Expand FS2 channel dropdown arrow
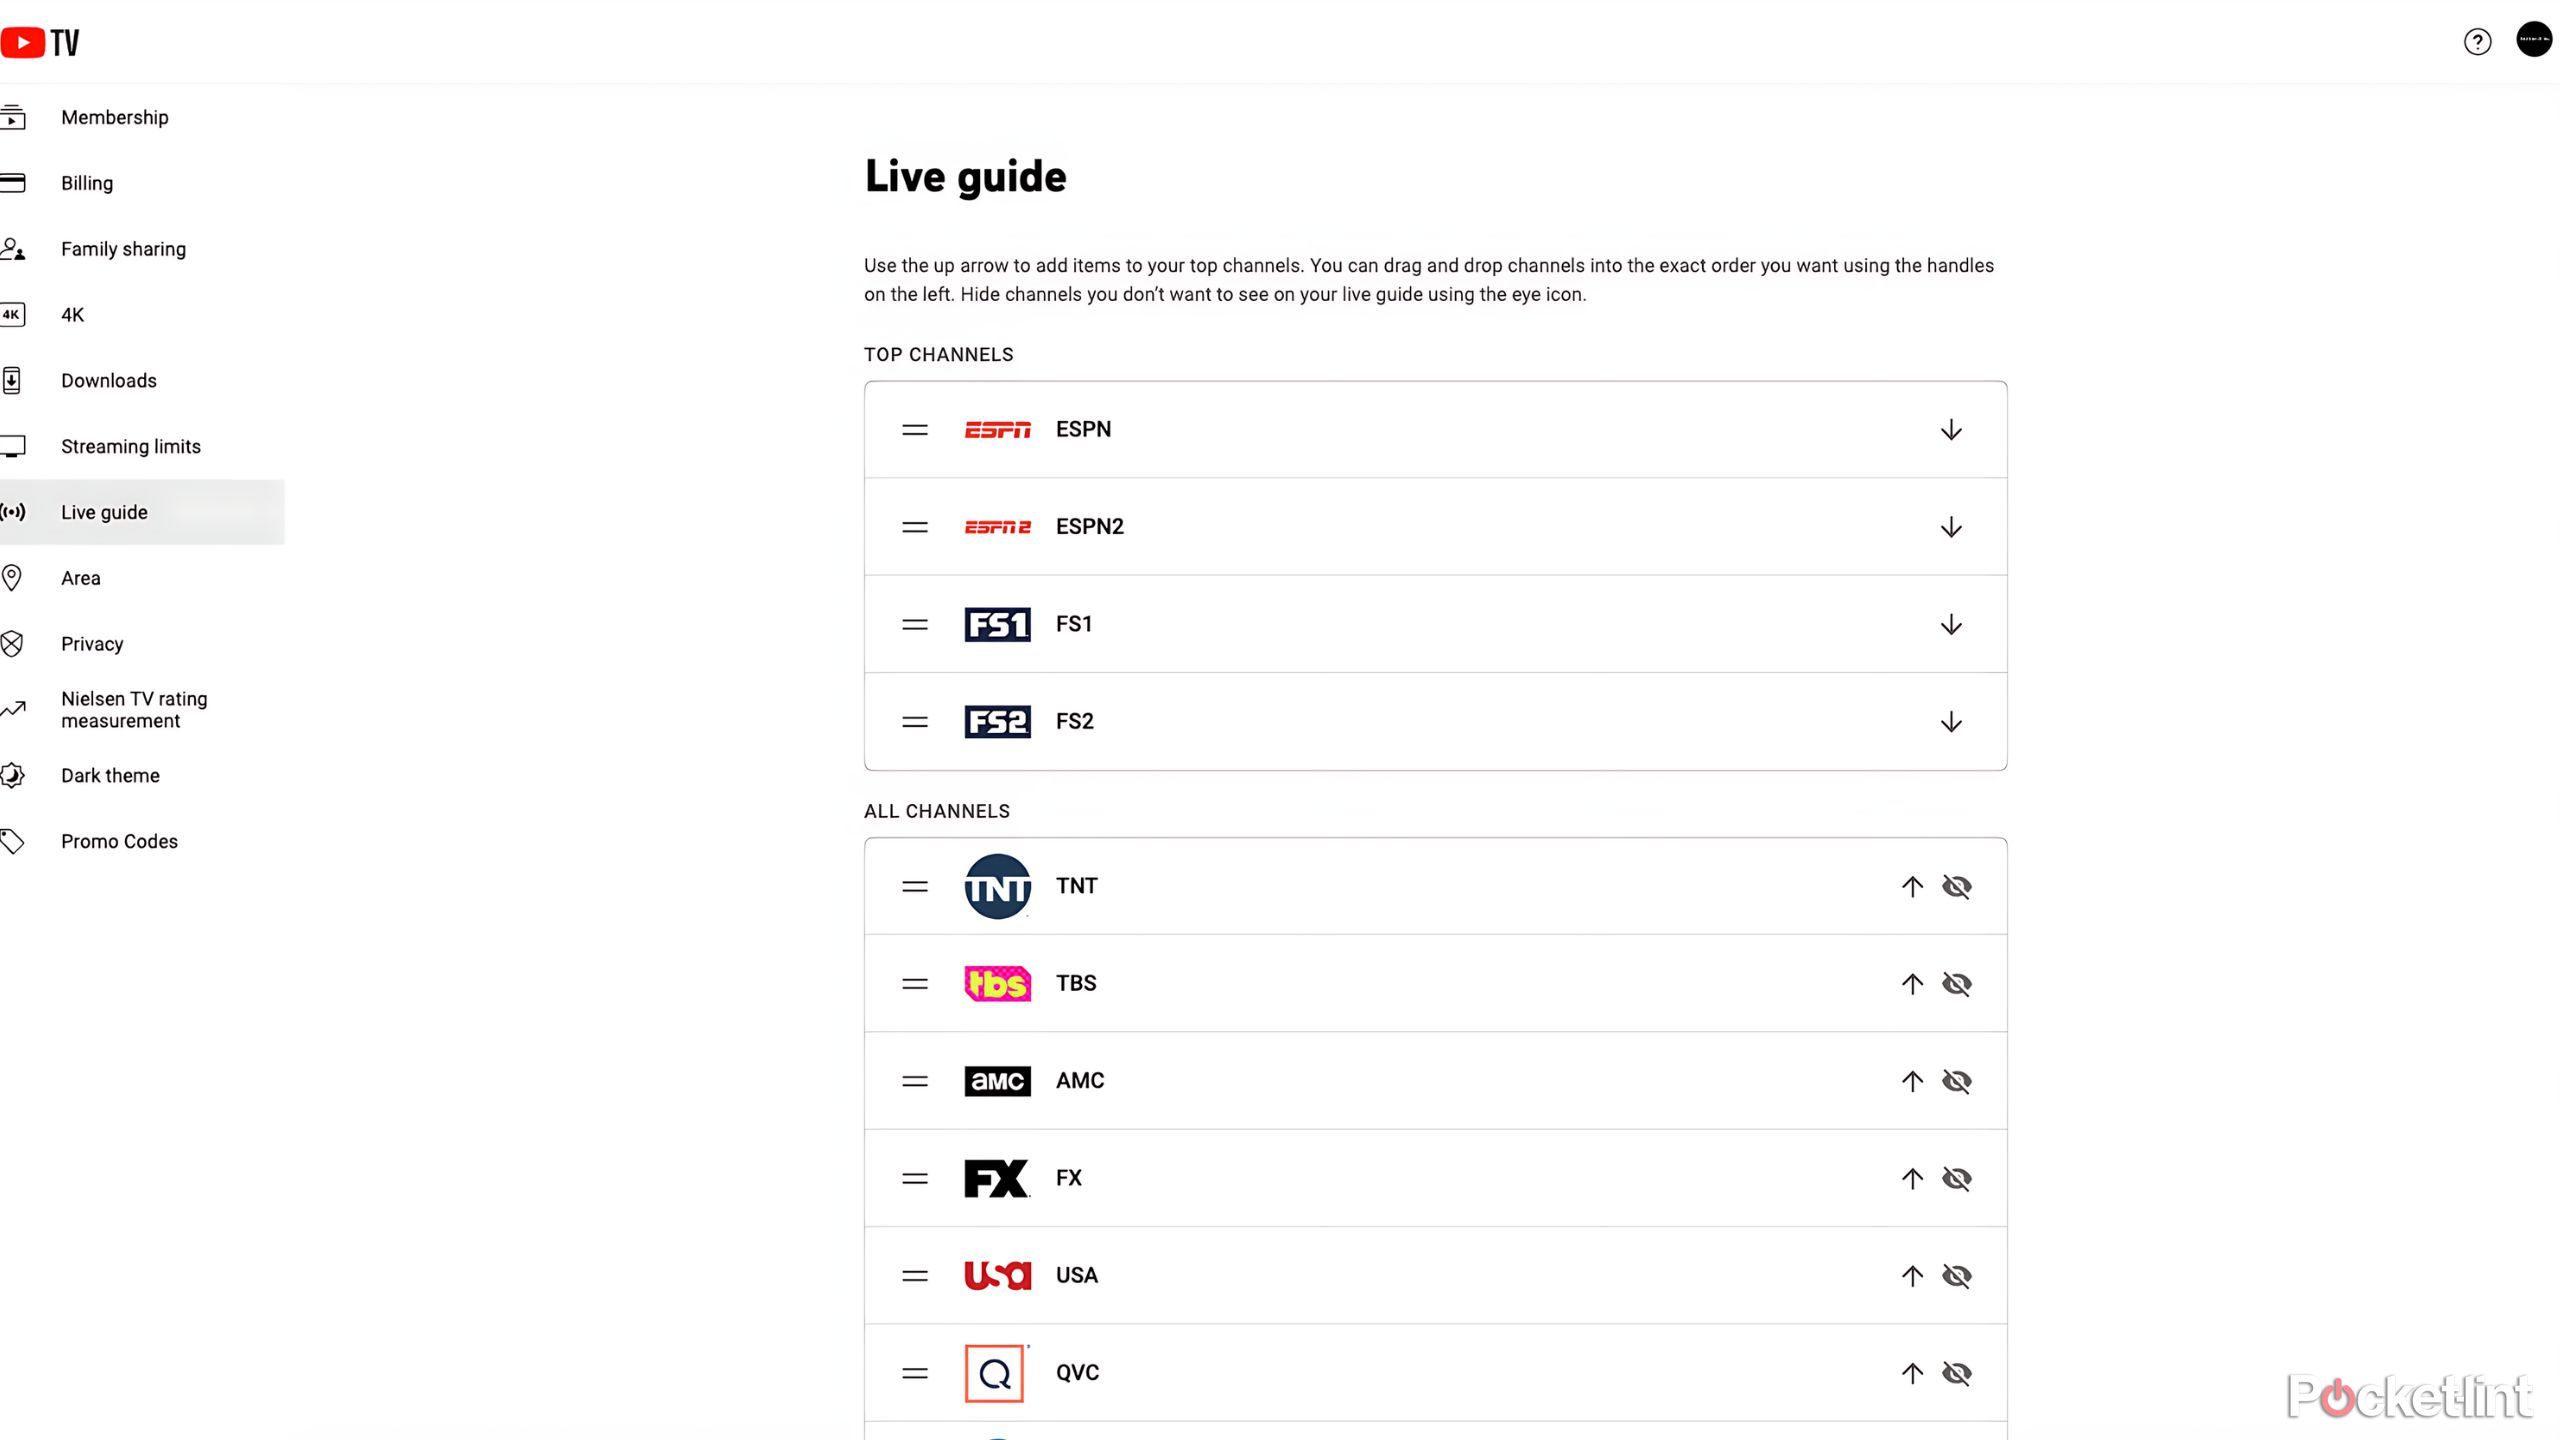 pos(1952,721)
